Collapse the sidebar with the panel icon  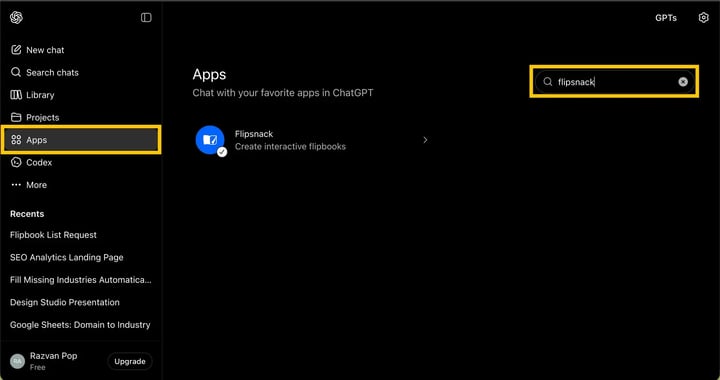pyautogui.click(x=146, y=17)
